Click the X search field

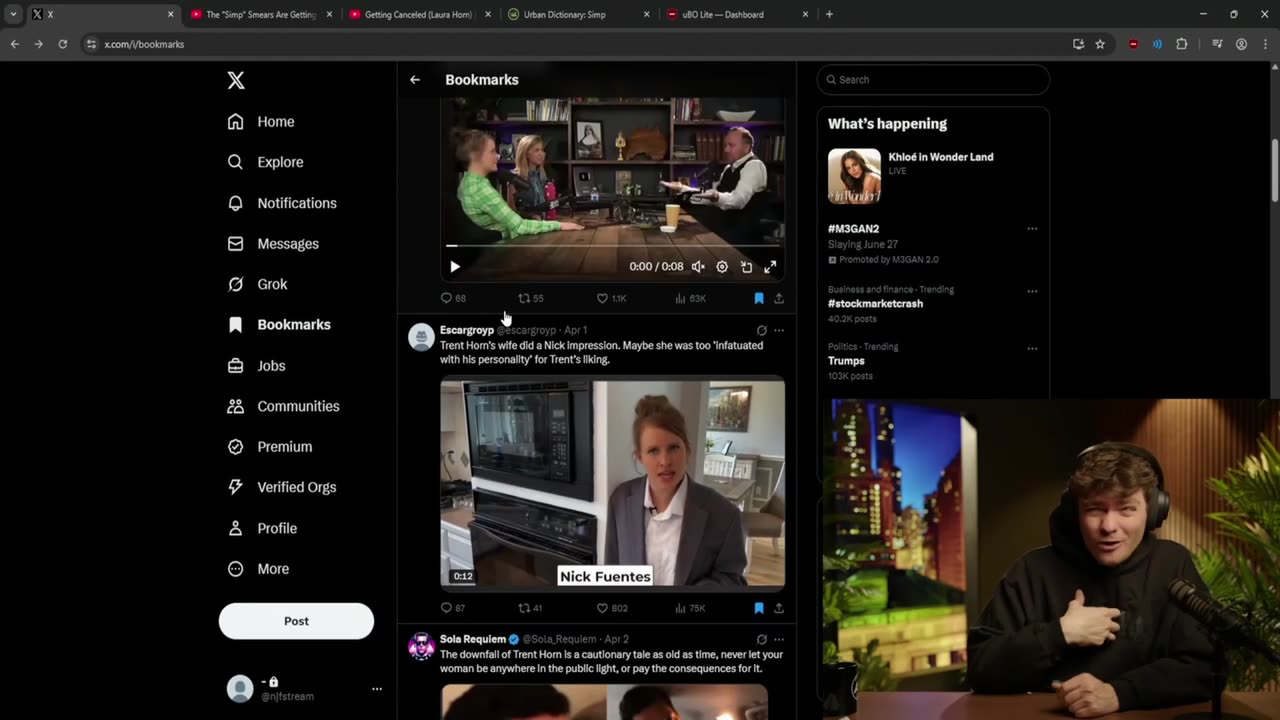933,80
